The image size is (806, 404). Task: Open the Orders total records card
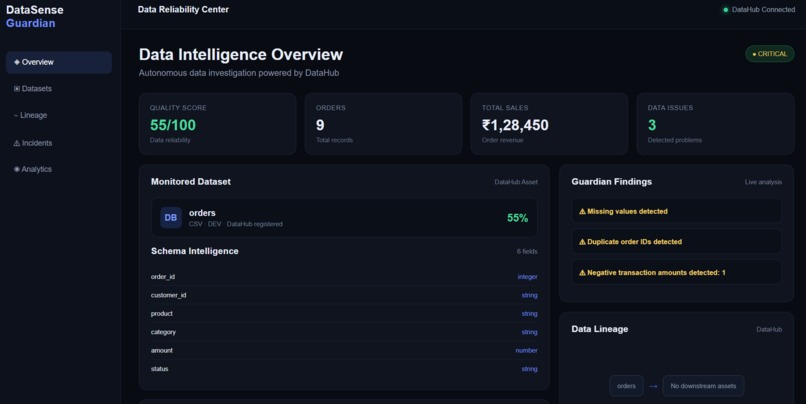[383, 124]
